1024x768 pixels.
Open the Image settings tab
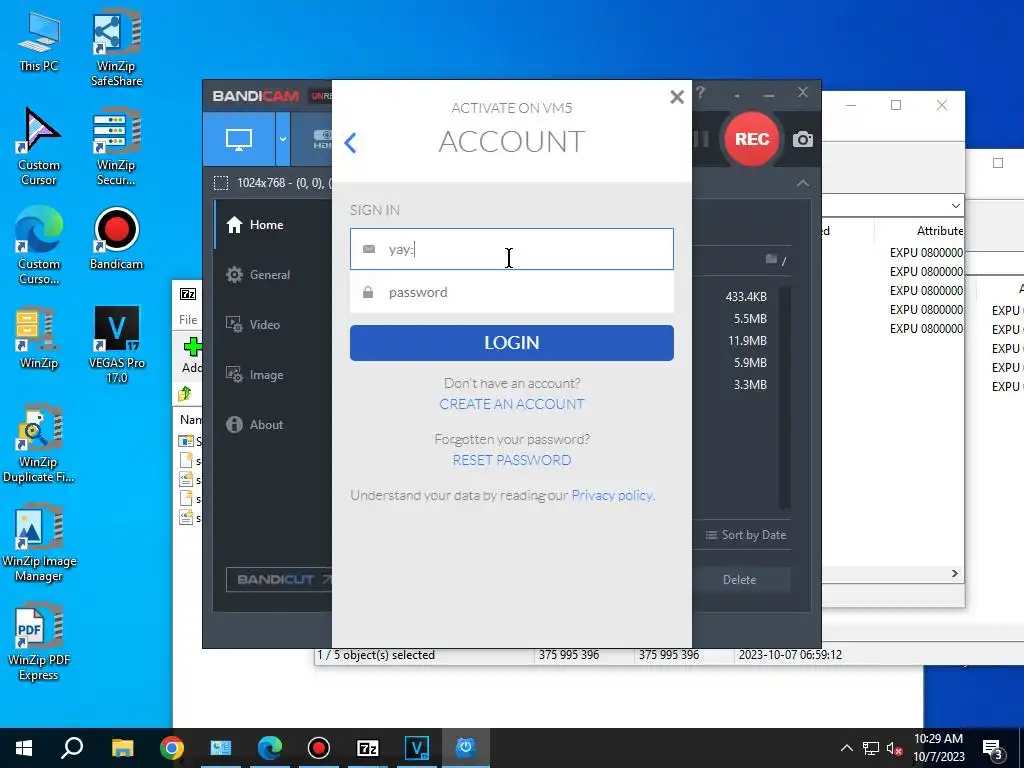[254, 375]
